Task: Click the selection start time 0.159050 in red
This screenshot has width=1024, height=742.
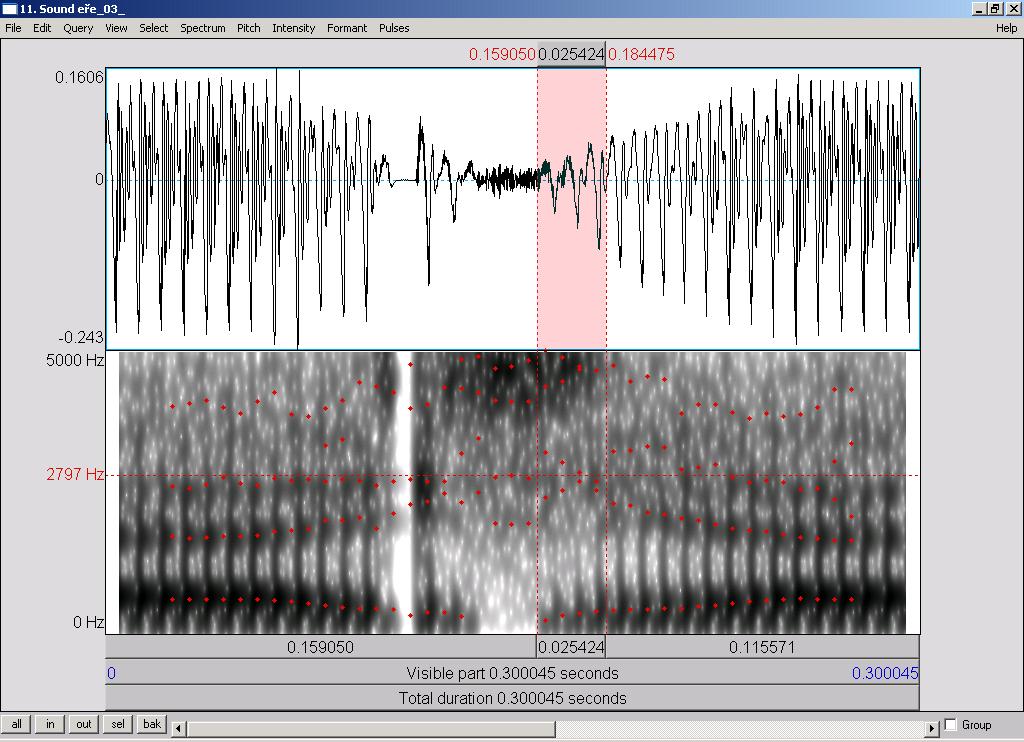Action: tap(502, 54)
